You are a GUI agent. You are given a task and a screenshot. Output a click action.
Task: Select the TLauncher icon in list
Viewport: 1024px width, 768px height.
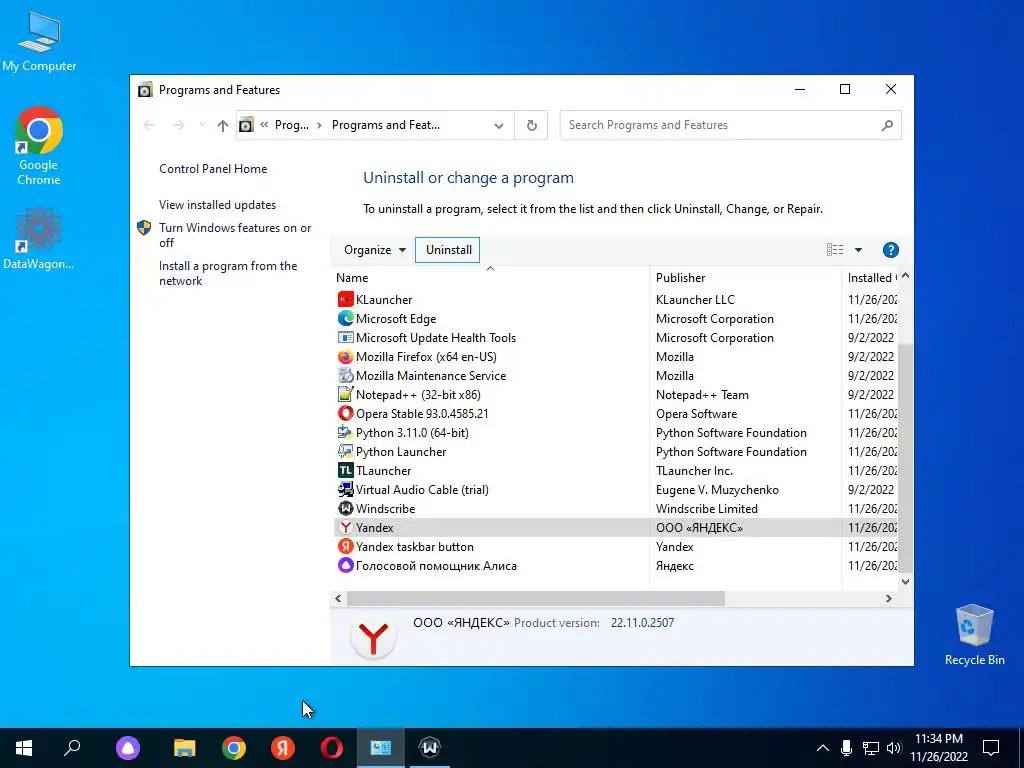click(345, 470)
